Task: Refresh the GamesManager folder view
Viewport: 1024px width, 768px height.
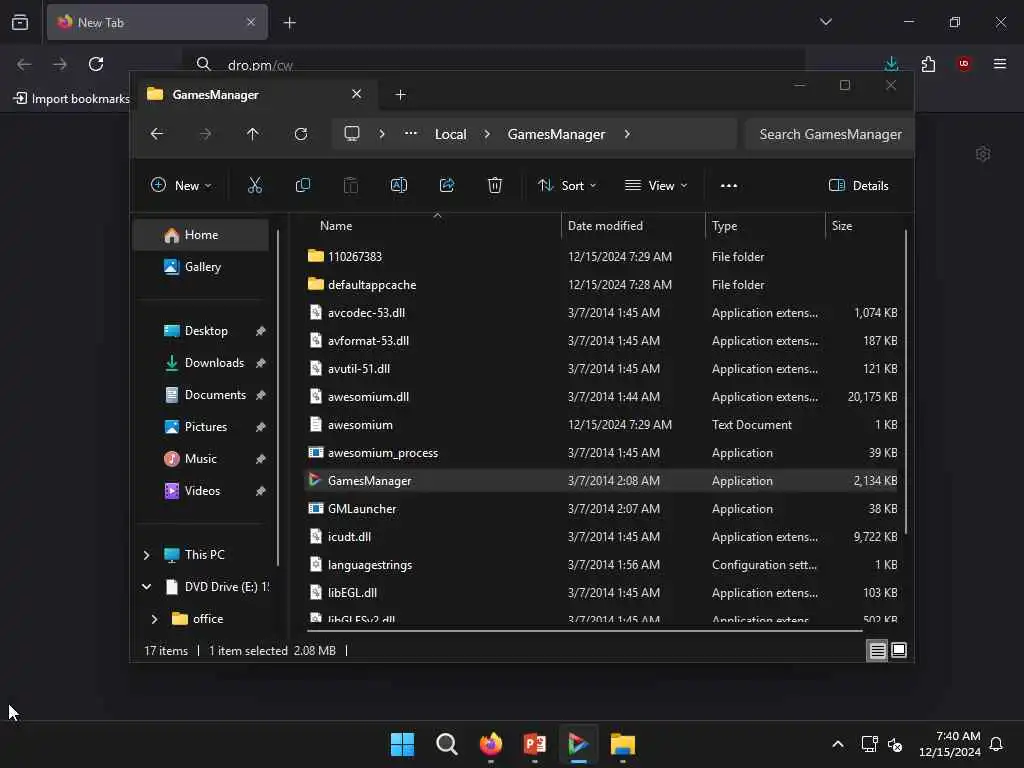Action: [300, 134]
